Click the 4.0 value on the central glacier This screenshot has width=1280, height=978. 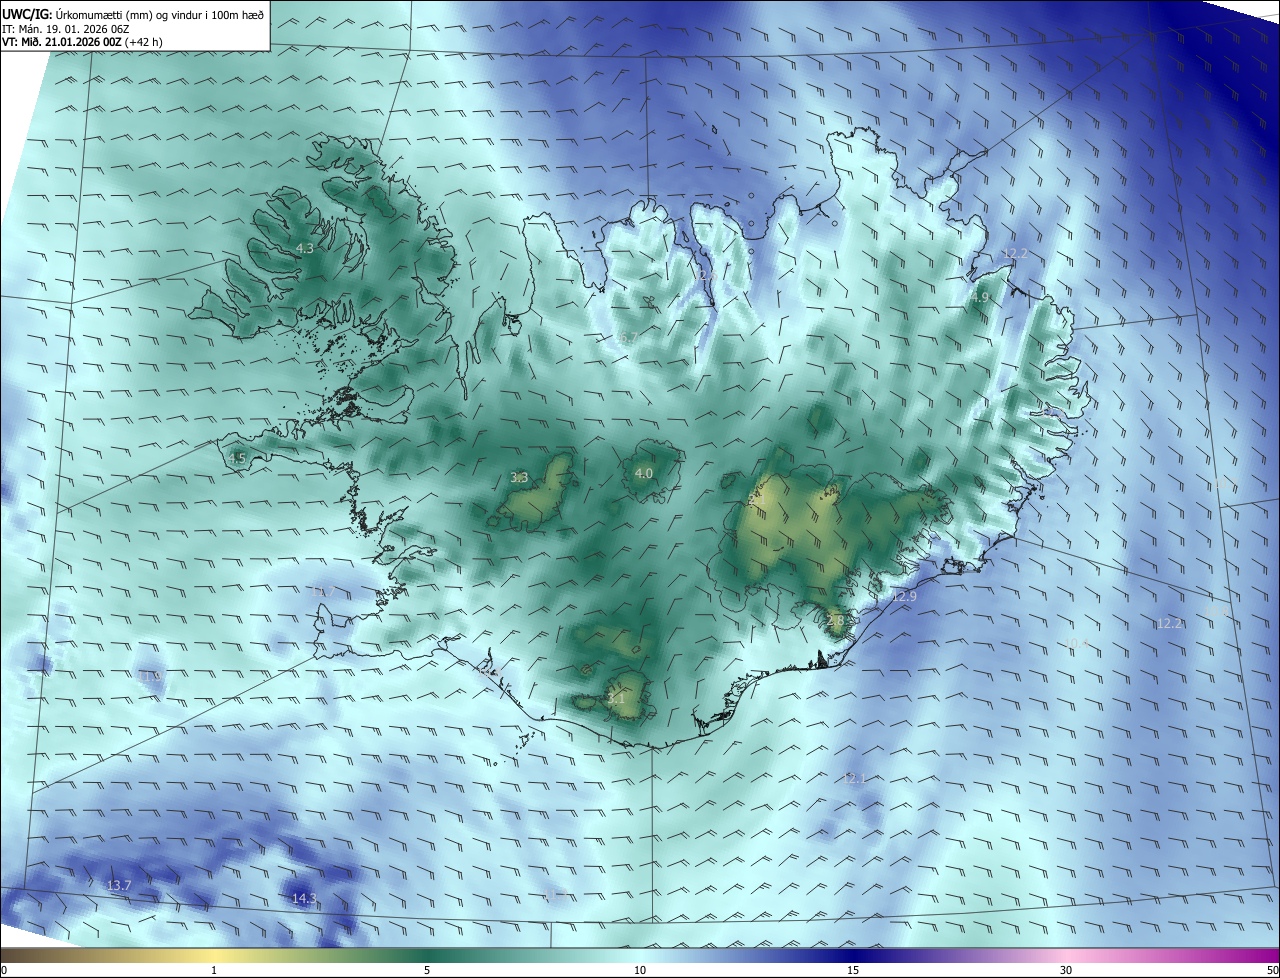coord(644,473)
